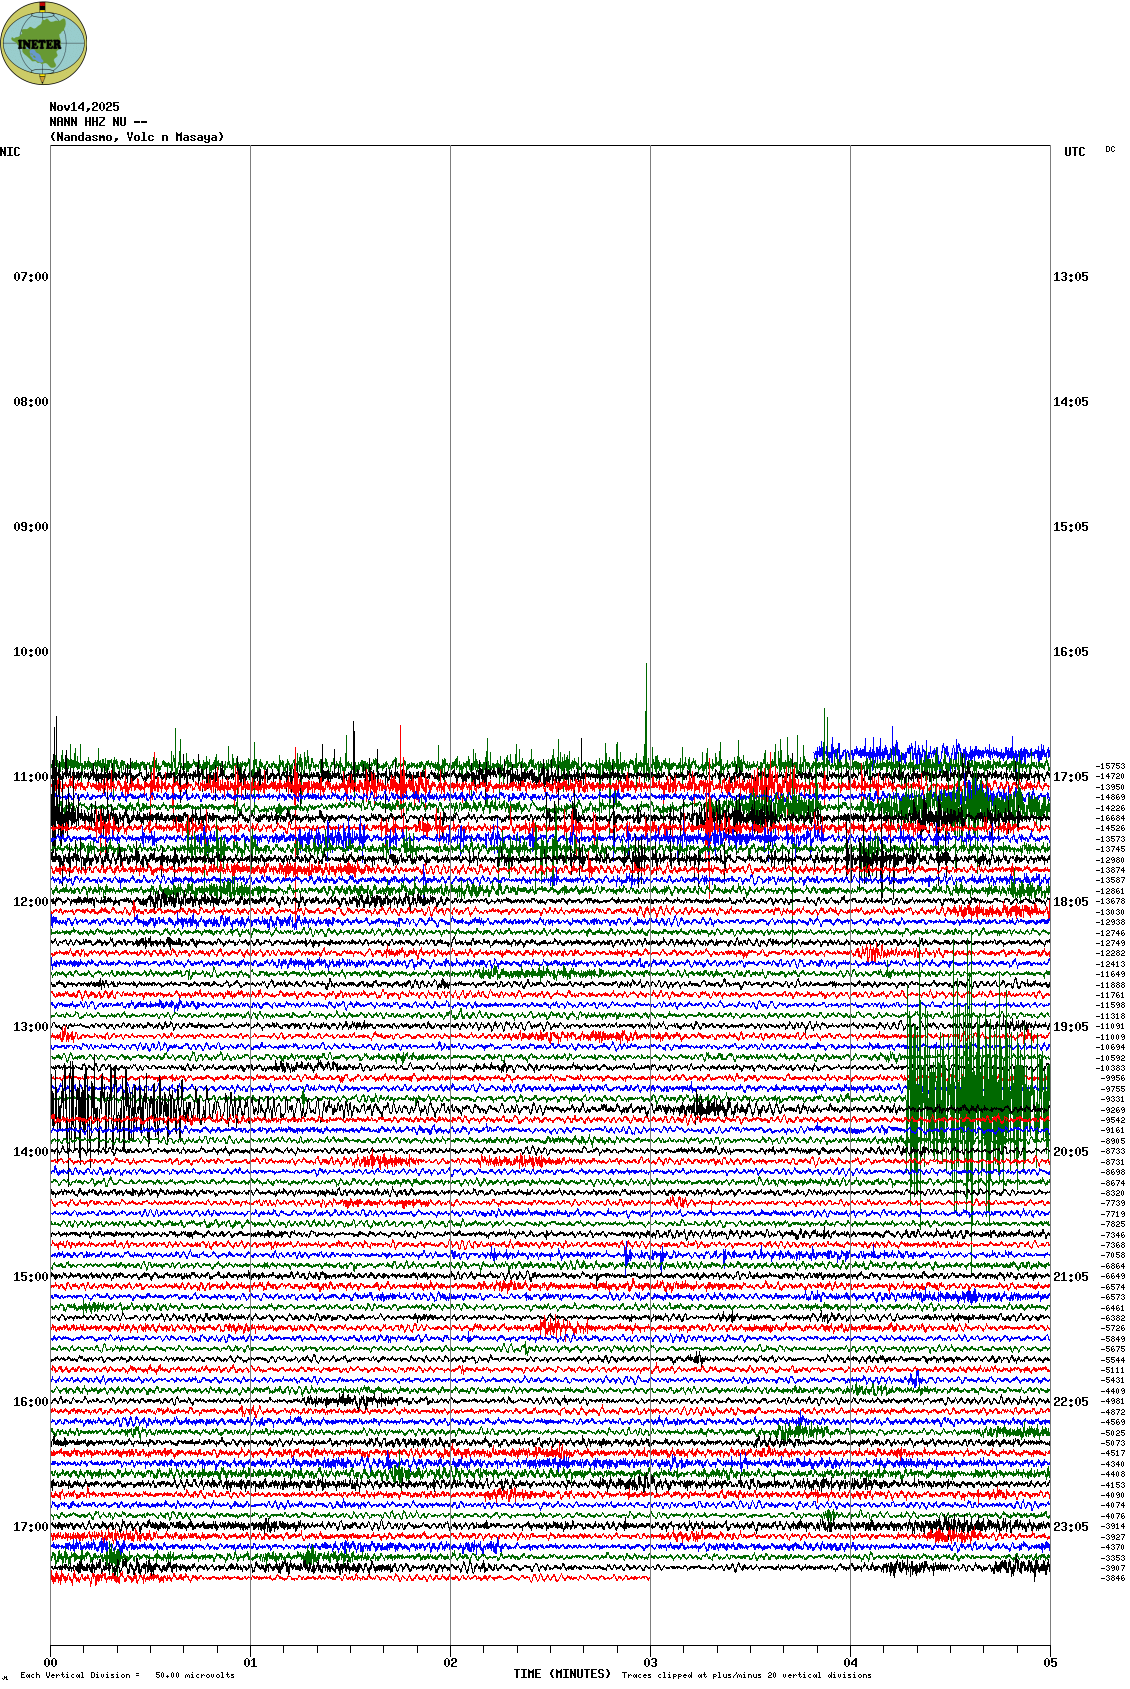Click the small DC label
1130x1689 pixels.
[1110, 150]
